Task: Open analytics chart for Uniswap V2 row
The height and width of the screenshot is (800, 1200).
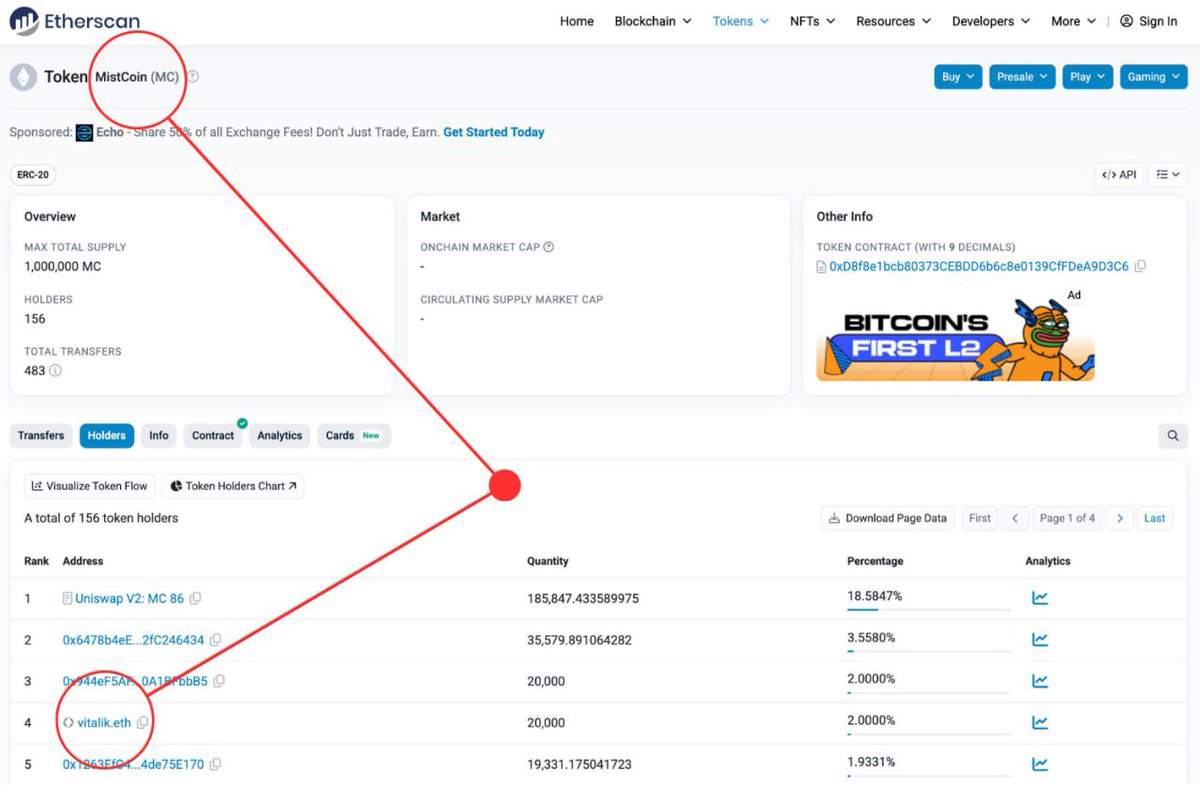Action: pyautogui.click(x=1040, y=598)
